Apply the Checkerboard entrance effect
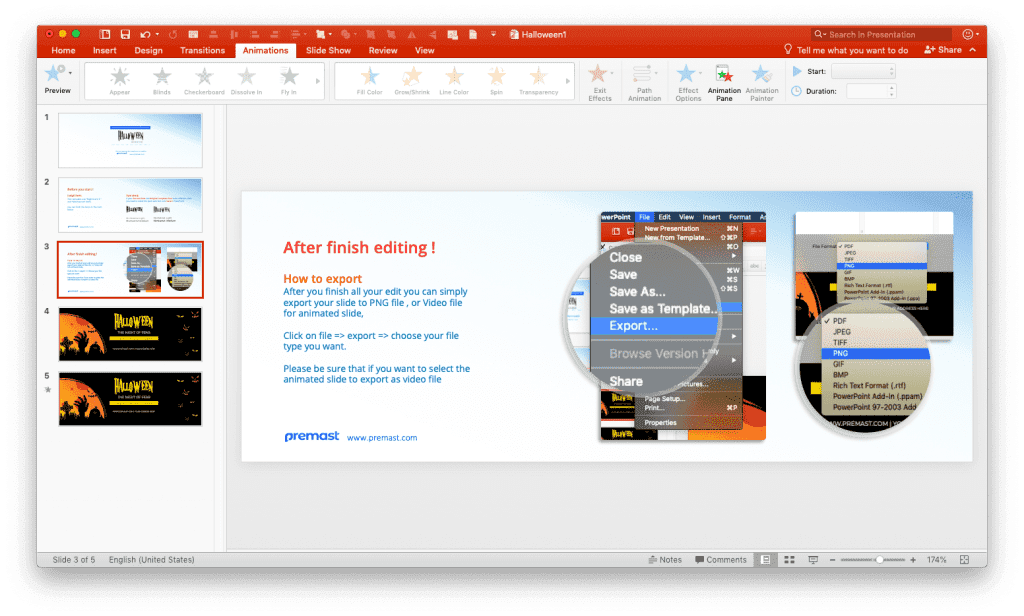 (x=204, y=81)
